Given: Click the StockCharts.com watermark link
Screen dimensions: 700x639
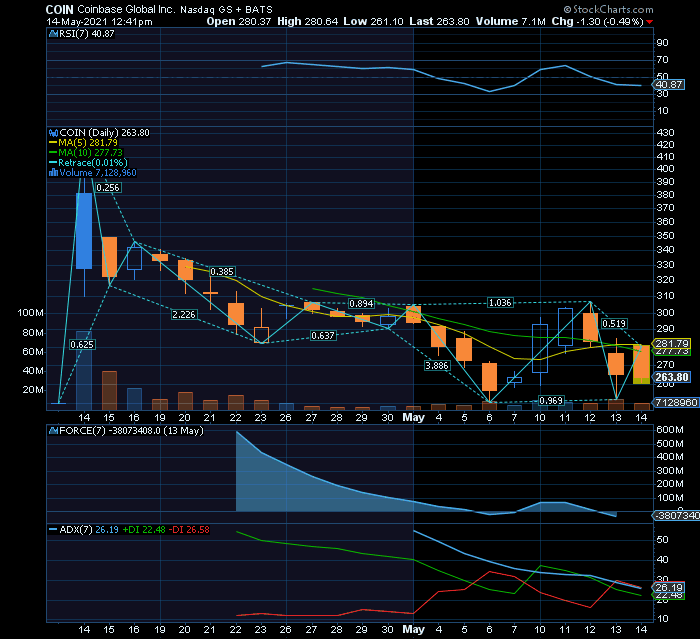Looking at the screenshot, I should pos(608,9).
